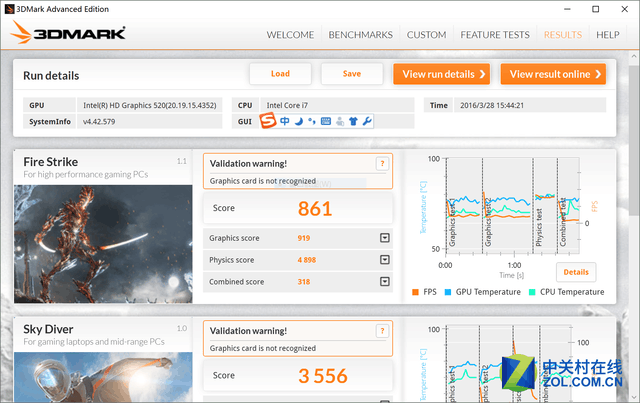The height and width of the screenshot is (403, 640).
Task: Click the Load button
Action: pyautogui.click(x=280, y=73)
